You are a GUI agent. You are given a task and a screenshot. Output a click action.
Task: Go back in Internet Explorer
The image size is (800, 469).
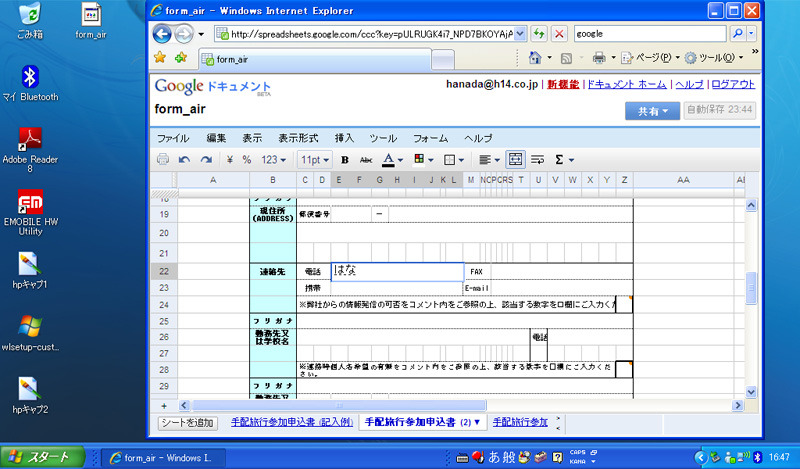click(x=162, y=34)
